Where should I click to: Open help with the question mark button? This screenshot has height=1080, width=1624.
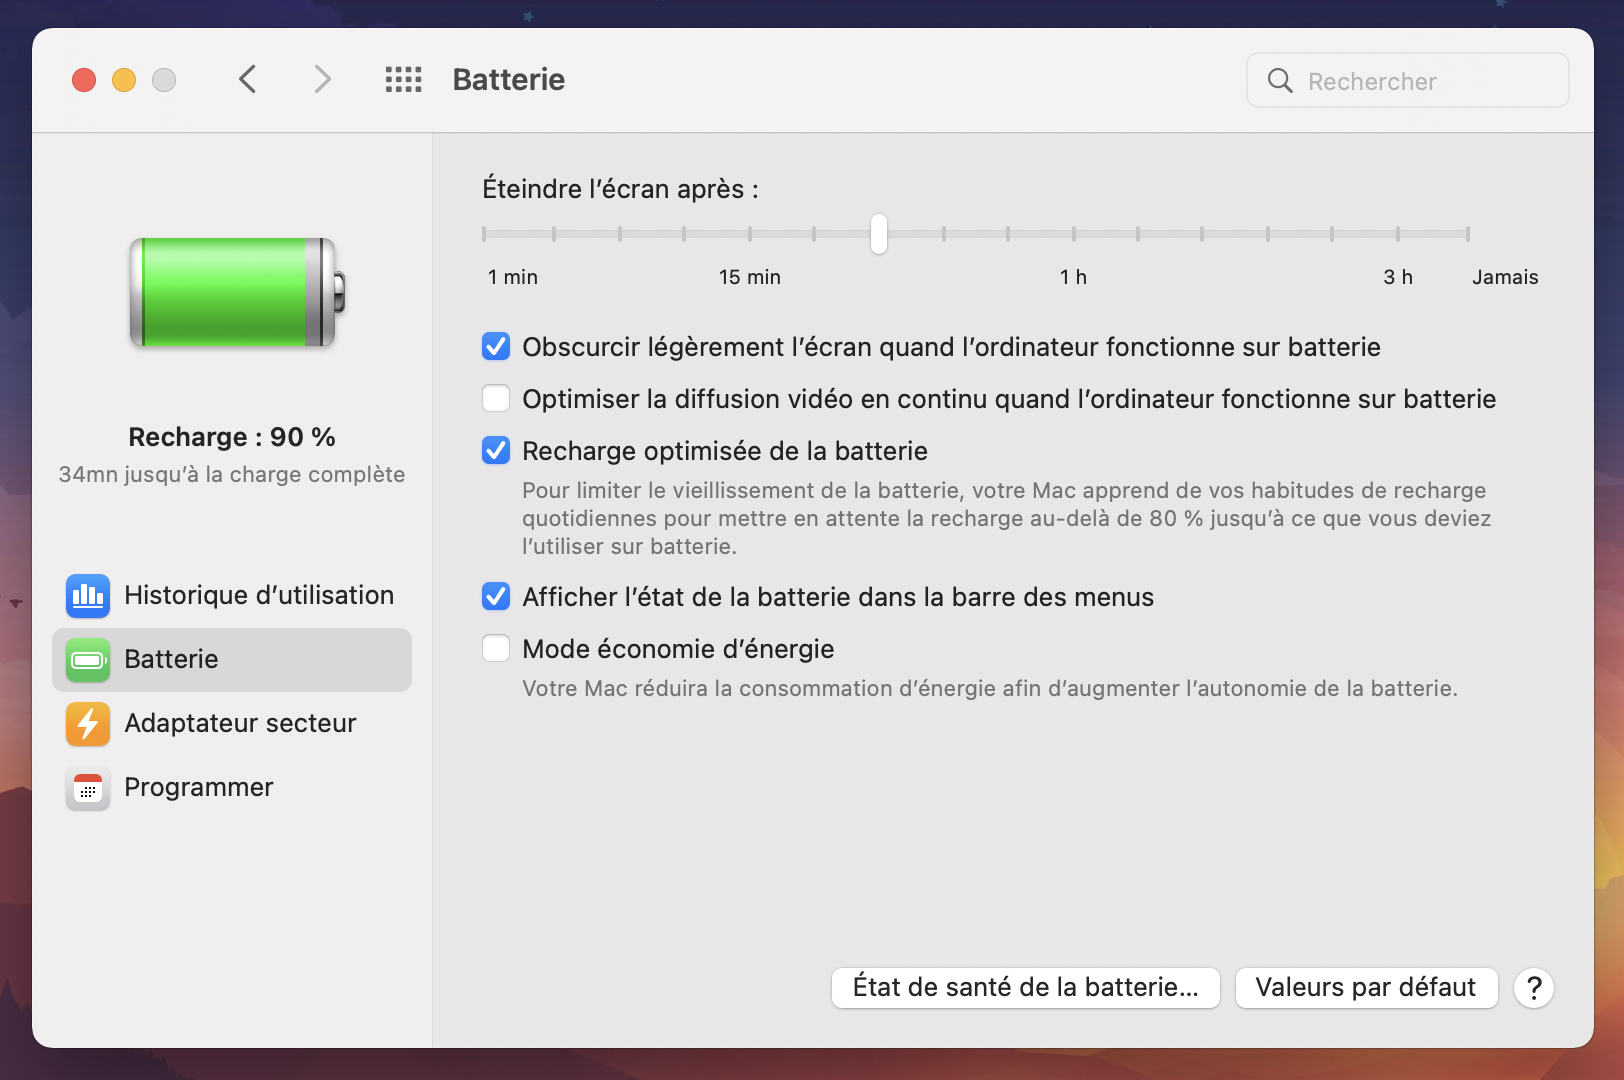1534,988
